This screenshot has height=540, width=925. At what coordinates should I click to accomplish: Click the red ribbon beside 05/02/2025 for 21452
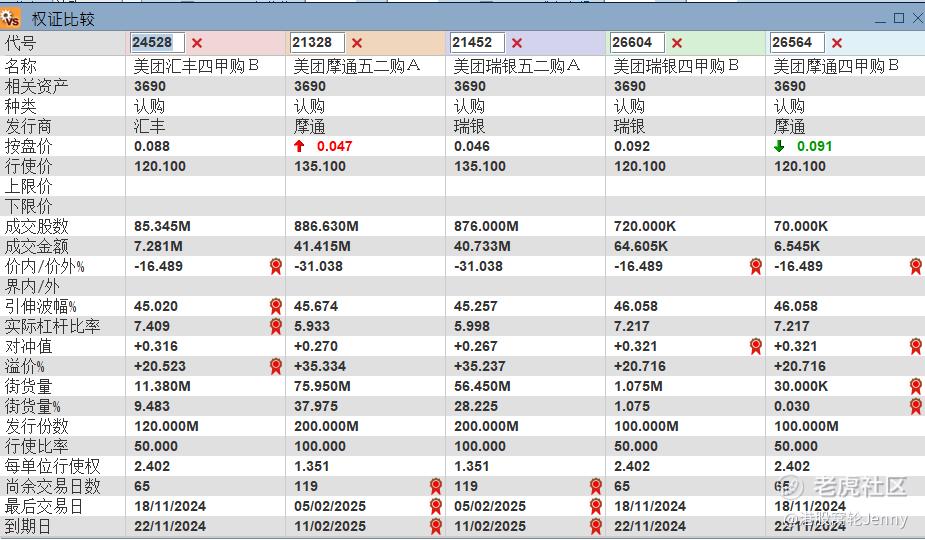(596, 506)
